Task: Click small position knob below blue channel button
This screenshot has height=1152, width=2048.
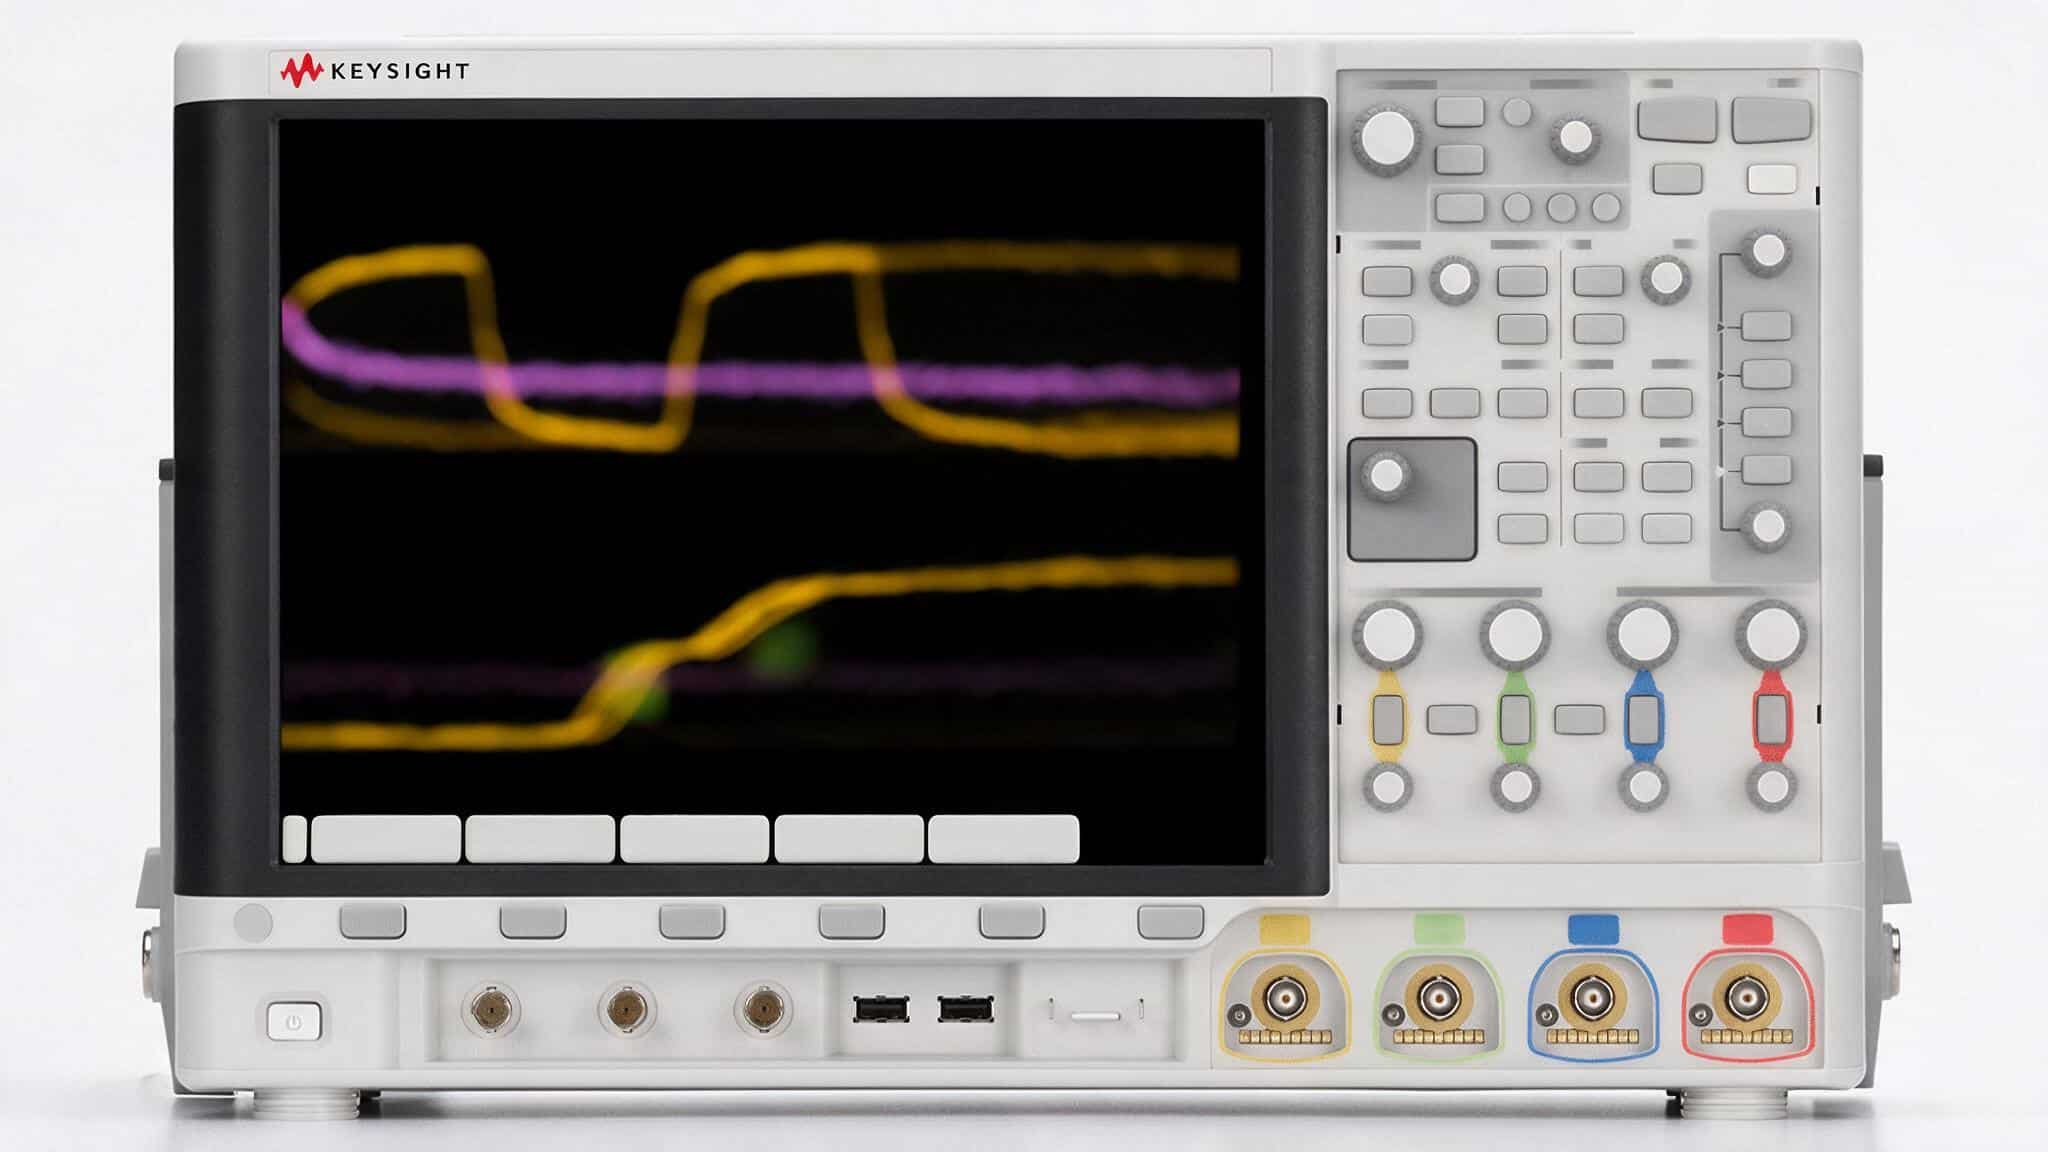Action: 1643,787
